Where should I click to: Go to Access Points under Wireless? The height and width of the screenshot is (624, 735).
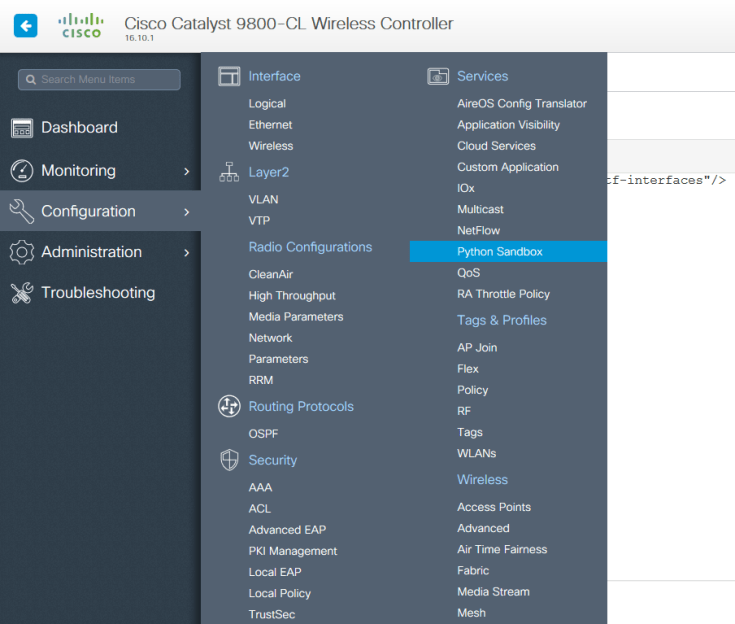pos(494,507)
